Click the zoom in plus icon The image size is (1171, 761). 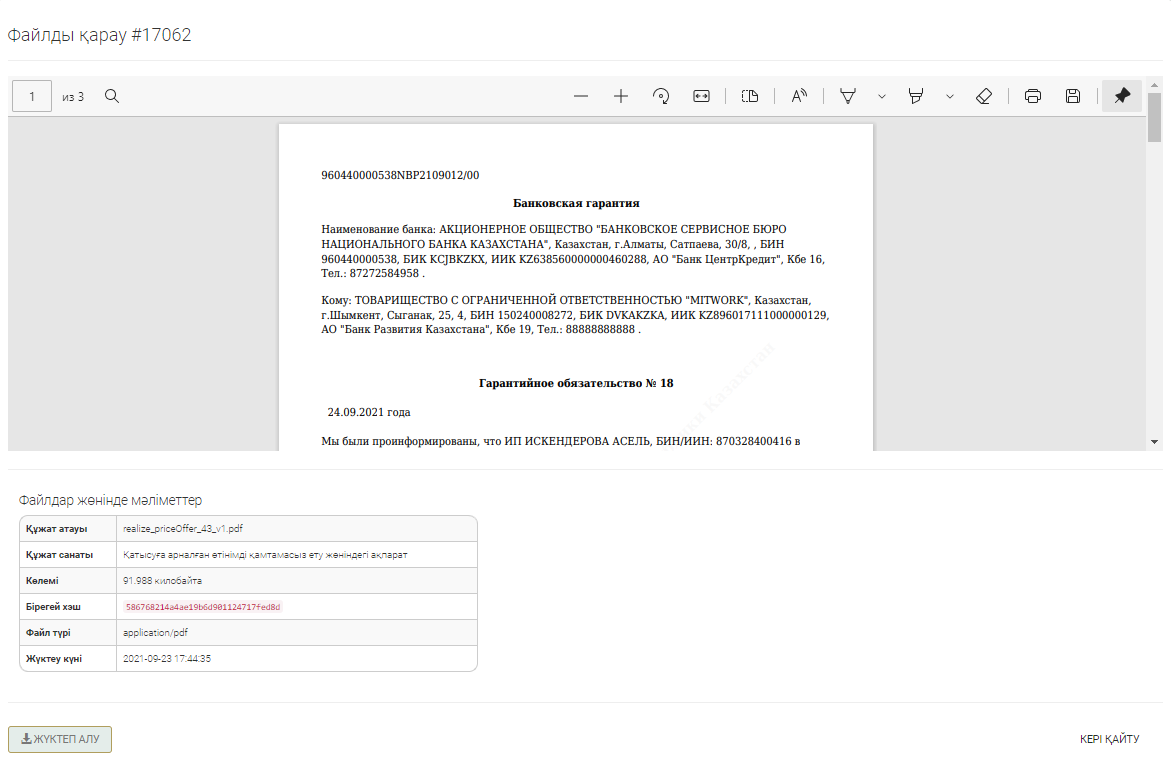[621, 96]
